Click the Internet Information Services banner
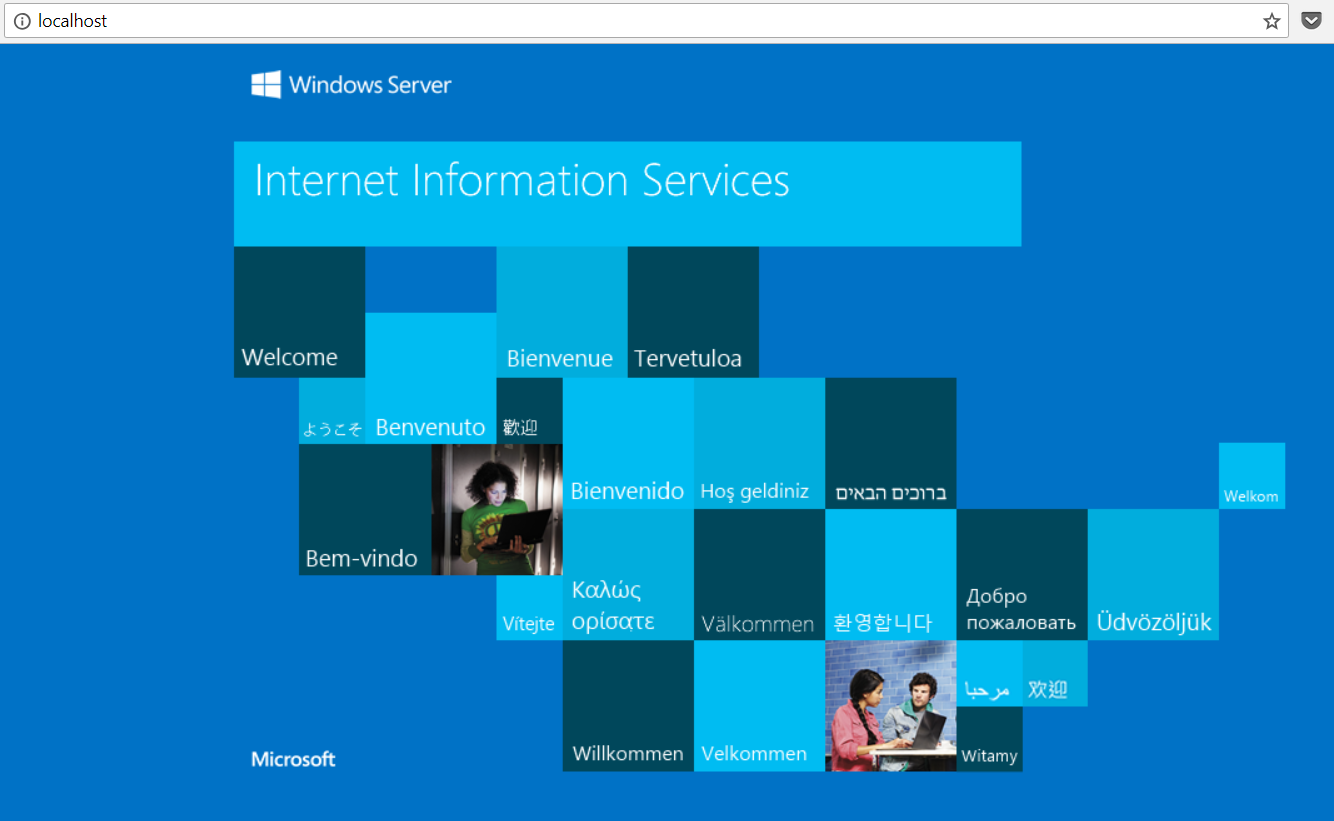Image resolution: width=1334 pixels, height=821 pixels. click(x=627, y=193)
